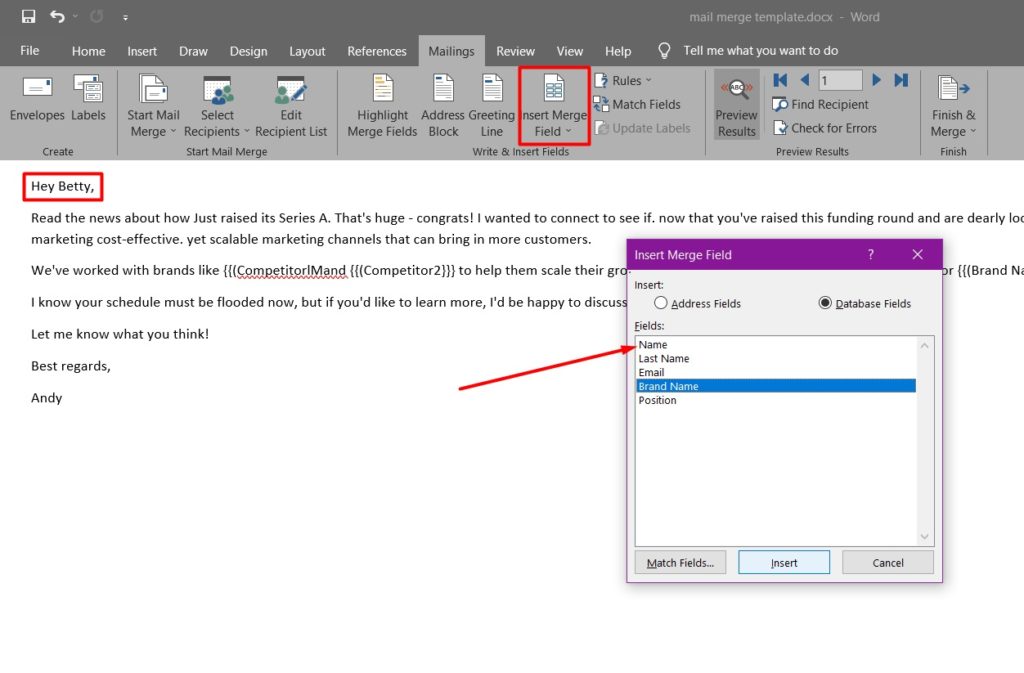Open the Draw tab
The height and width of the screenshot is (673, 1024).
click(193, 51)
